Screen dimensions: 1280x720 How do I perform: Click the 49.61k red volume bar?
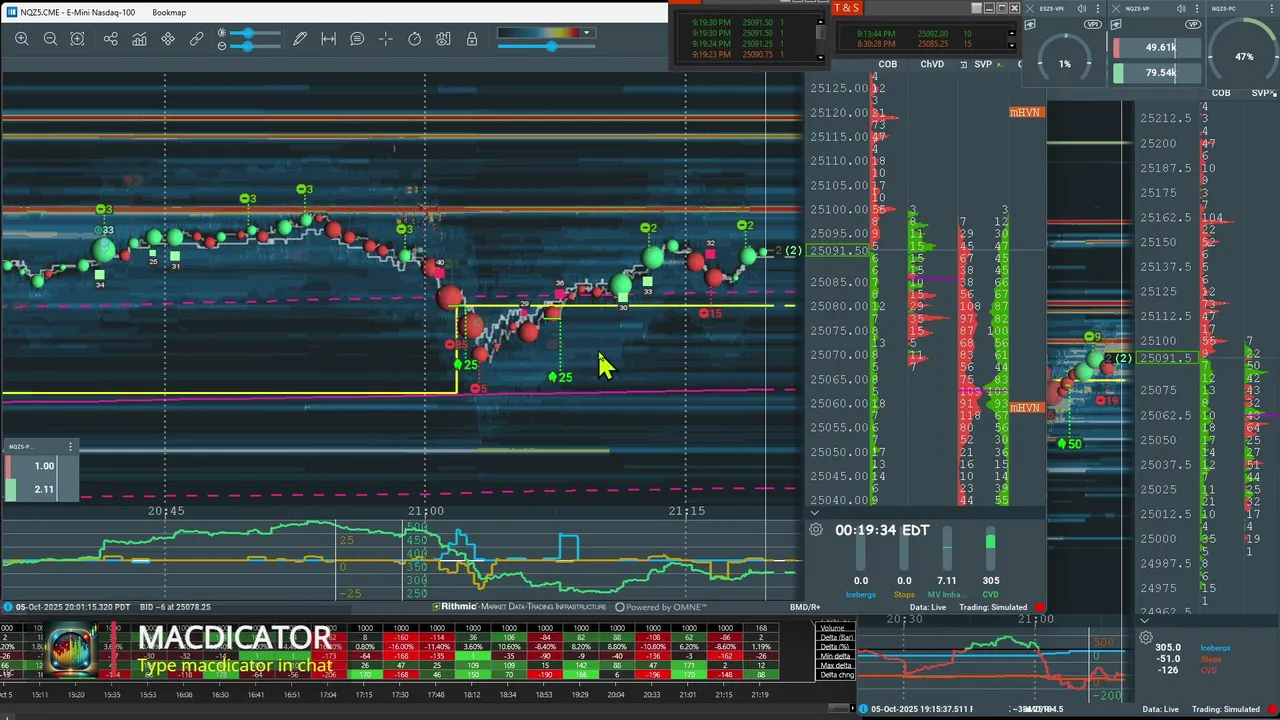(1155, 47)
